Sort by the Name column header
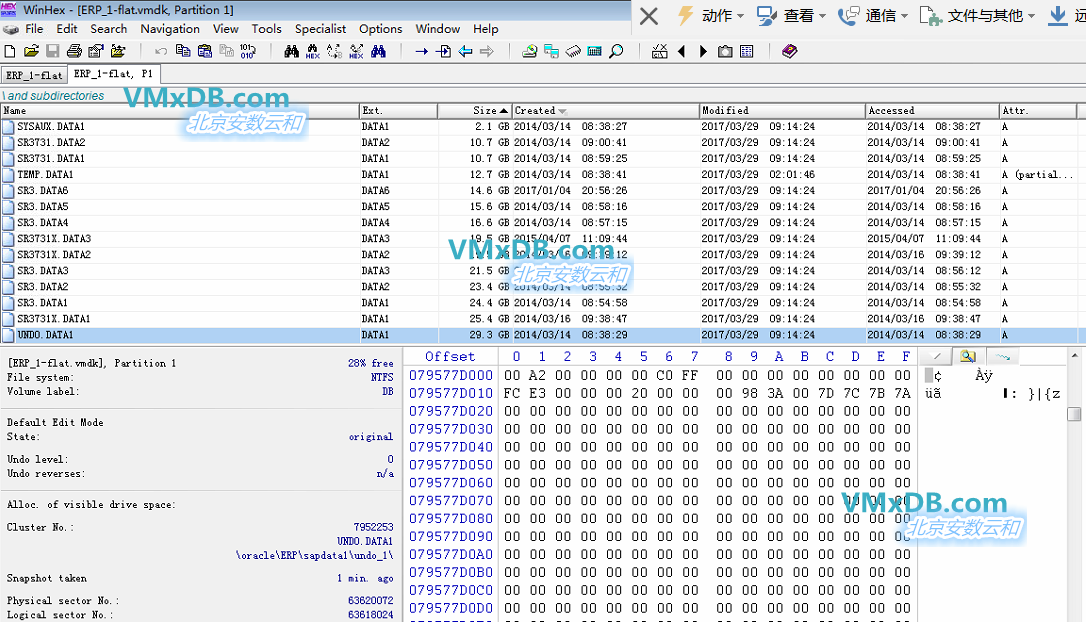Viewport: 1086px width, 622px height. point(180,111)
